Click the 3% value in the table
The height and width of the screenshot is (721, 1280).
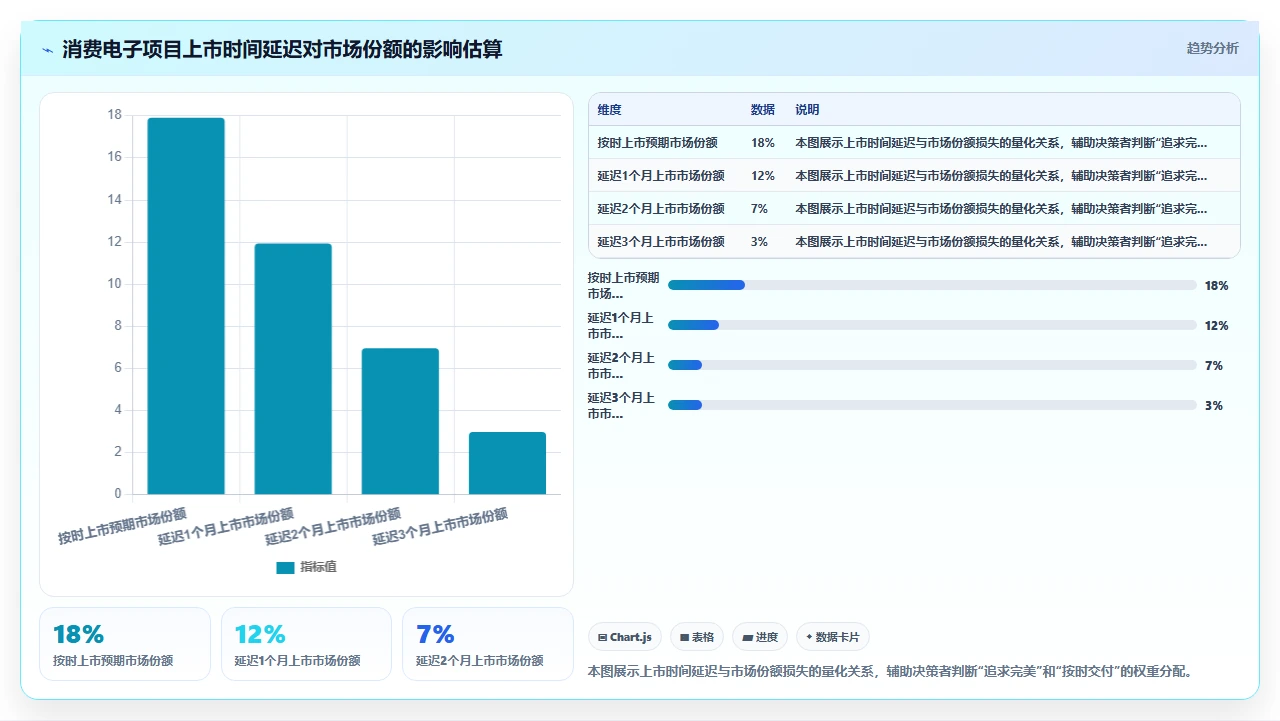(x=759, y=242)
